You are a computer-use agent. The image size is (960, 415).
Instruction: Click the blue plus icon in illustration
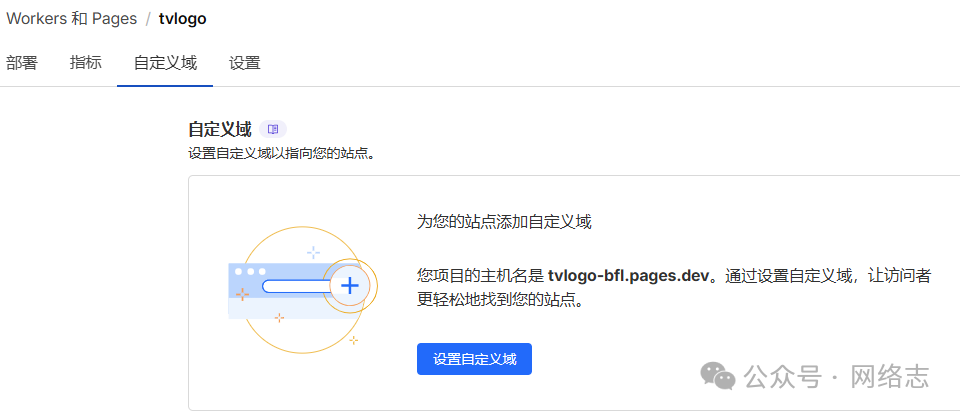coord(349,286)
